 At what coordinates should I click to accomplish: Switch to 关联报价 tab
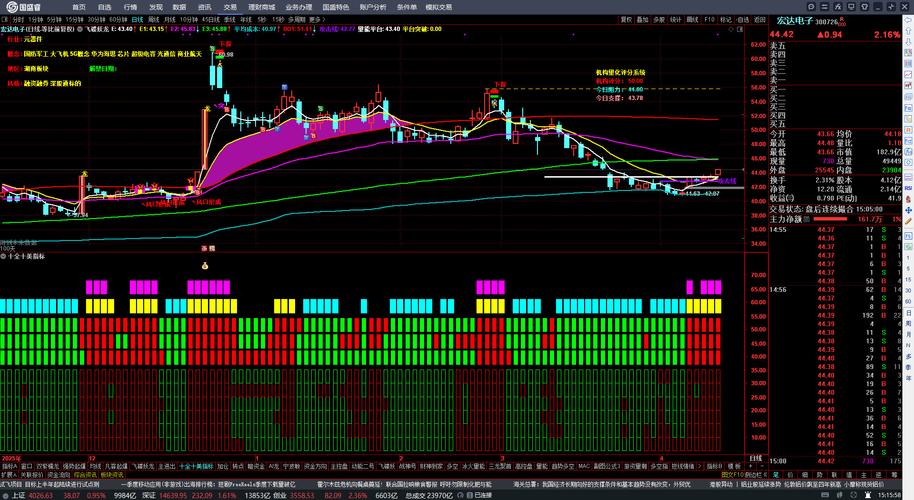pyautogui.click(x=32, y=475)
